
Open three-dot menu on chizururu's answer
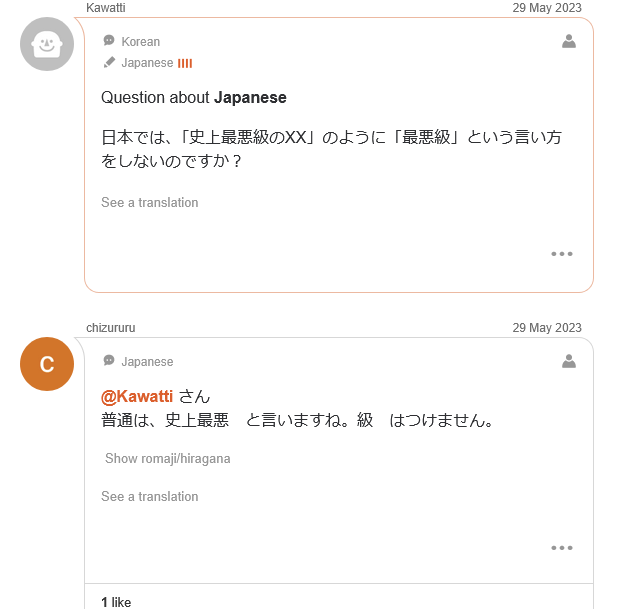pyautogui.click(x=562, y=548)
